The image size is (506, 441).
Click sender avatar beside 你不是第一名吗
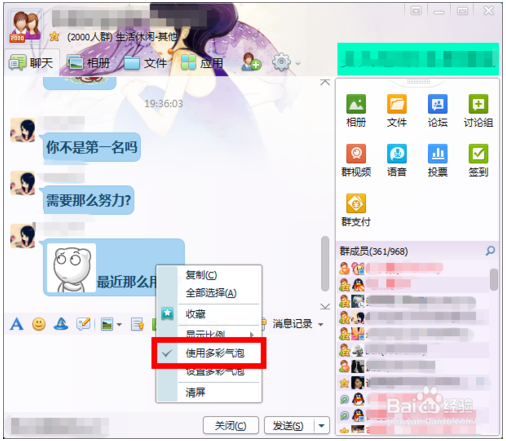pos(23,130)
